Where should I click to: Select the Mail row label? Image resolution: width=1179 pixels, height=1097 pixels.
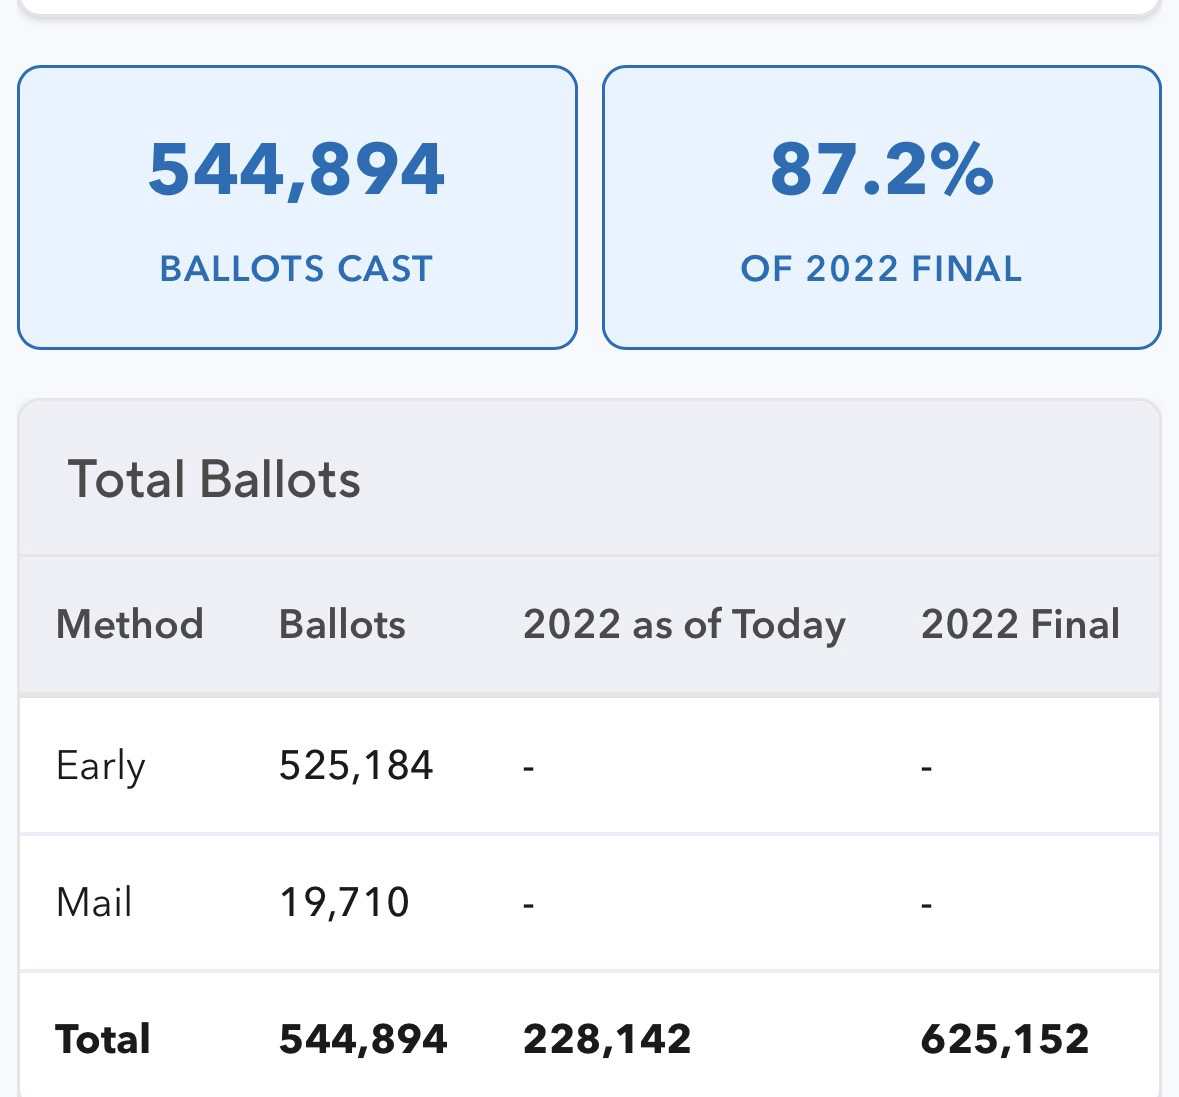tap(94, 903)
